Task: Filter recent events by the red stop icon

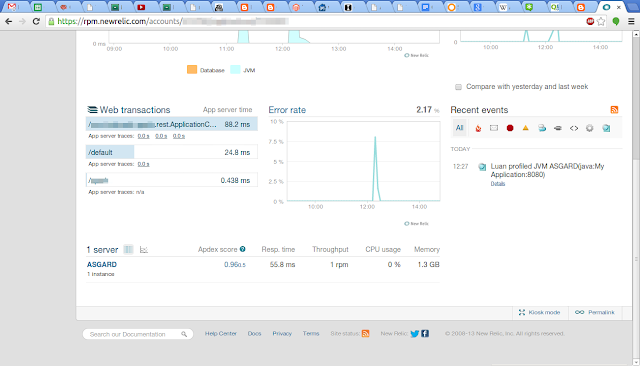Action: [x=510, y=128]
